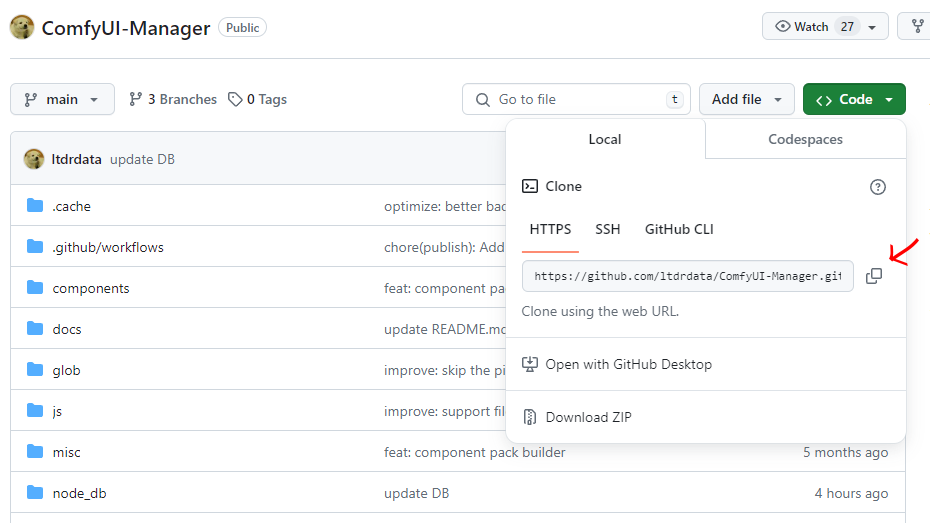Click 'improve: support fil' commit message

(445, 411)
